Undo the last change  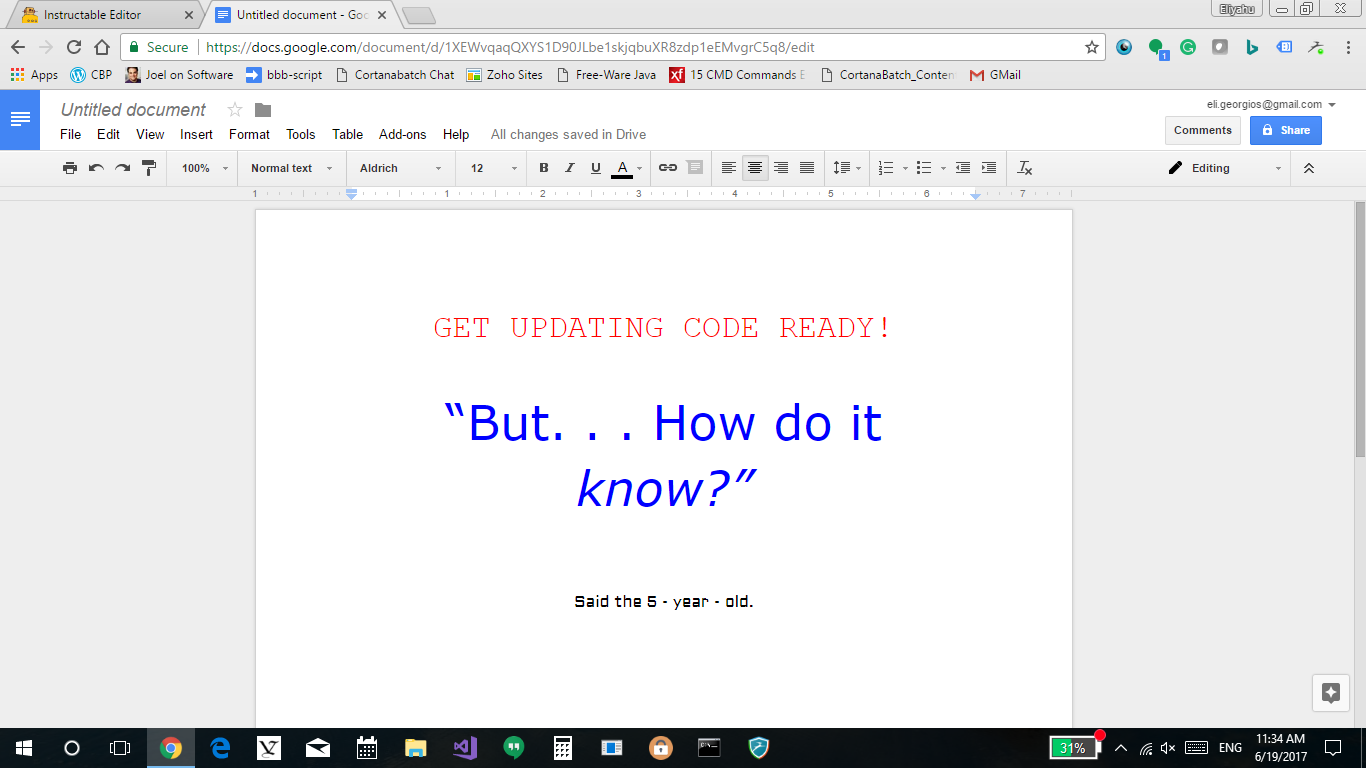96,168
